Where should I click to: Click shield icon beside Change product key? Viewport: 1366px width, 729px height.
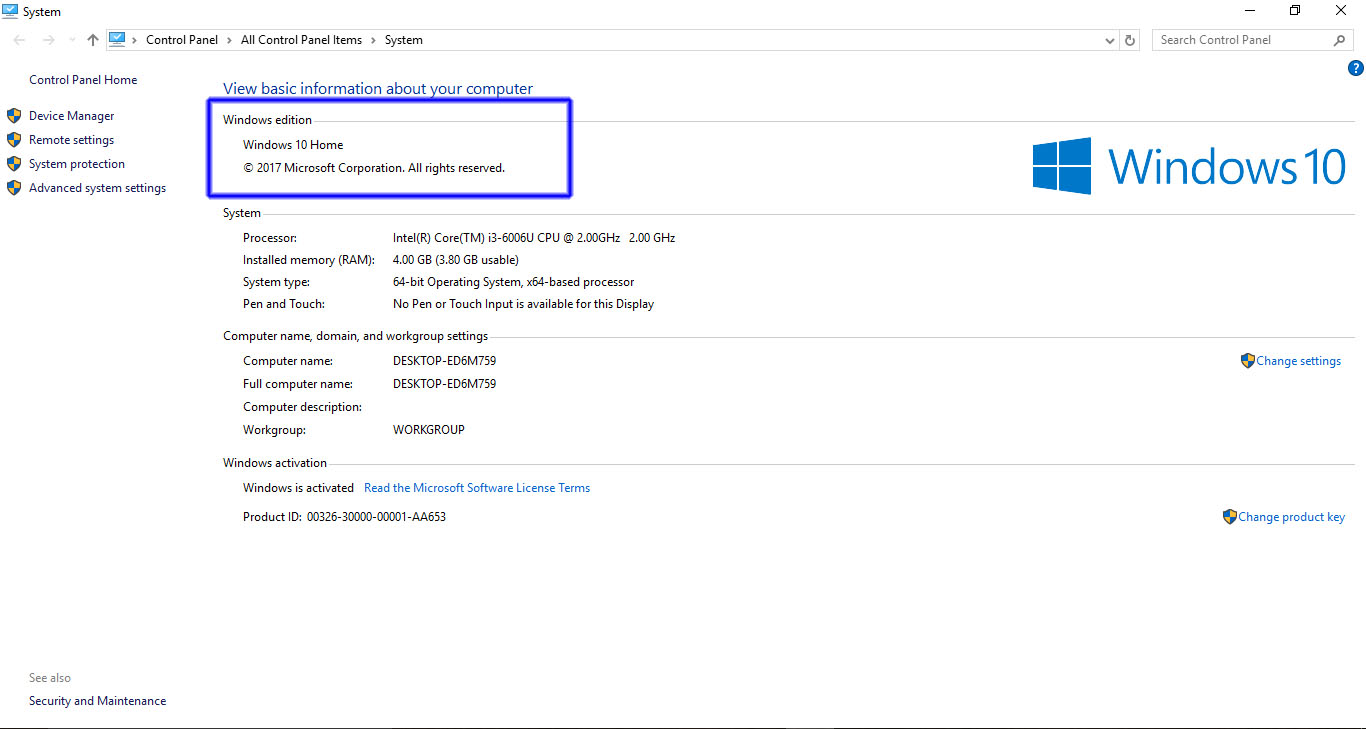click(x=1230, y=517)
